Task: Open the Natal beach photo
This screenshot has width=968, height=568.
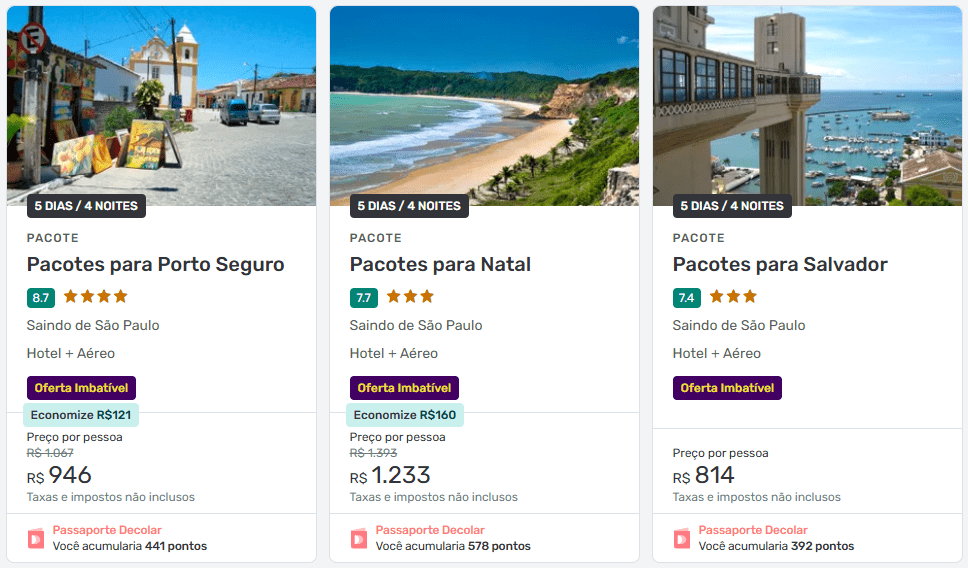Action: pos(484,105)
